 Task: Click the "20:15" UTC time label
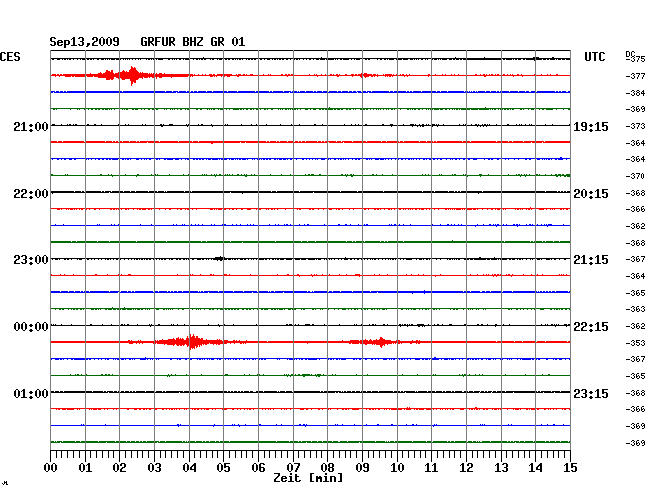[591, 194]
